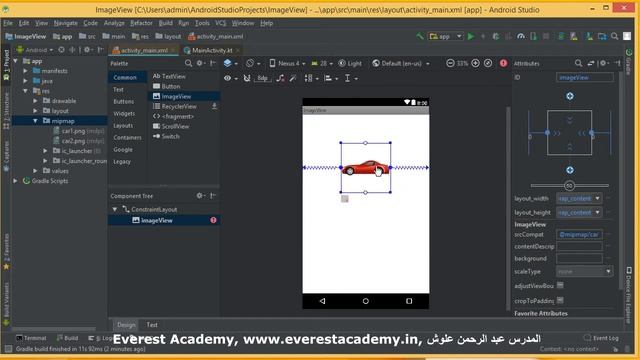The height and width of the screenshot is (360, 640).
Task: Switch to the Text tab at the bottom of the editor
Action: (152, 325)
